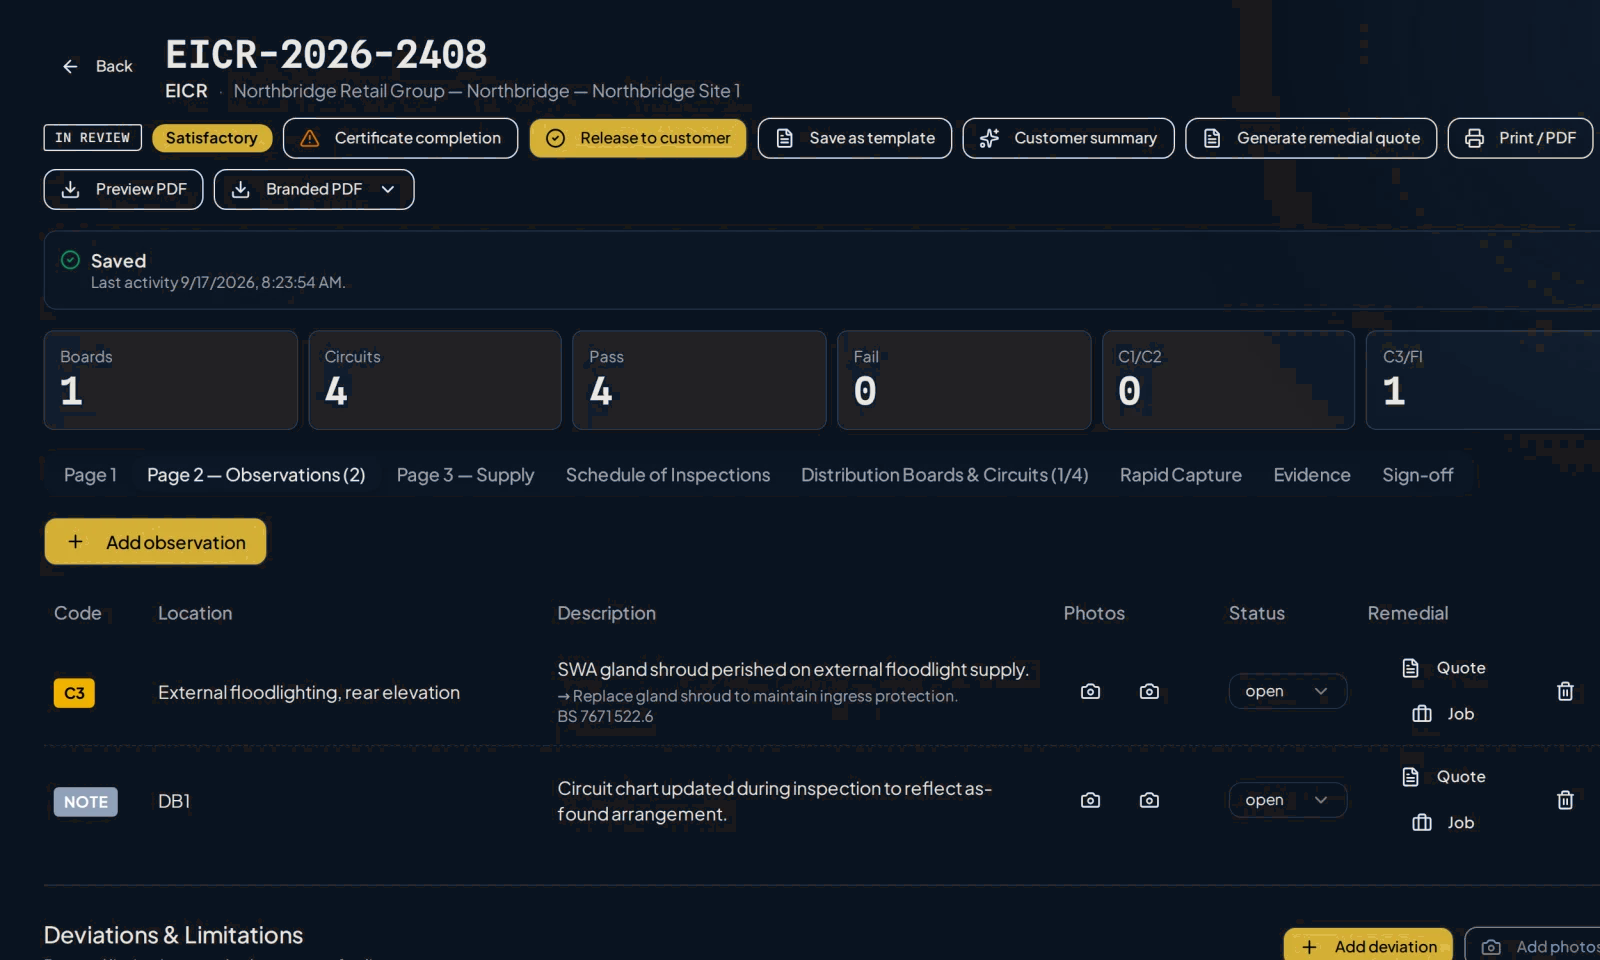Switch to Rapid Capture tab
1600x960 pixels.
click(1180, 475)
